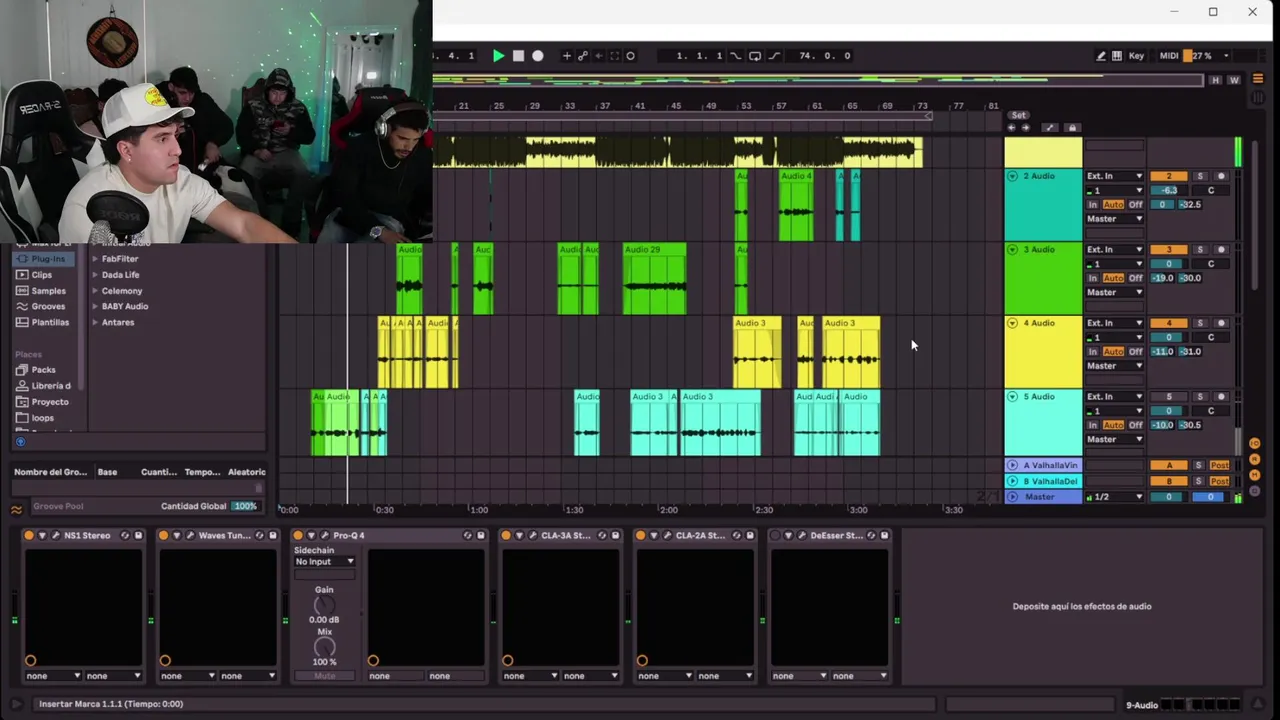Click the 2 Audio volume value -6.3
1280x720 pixels.
[x=1169, y=190]
